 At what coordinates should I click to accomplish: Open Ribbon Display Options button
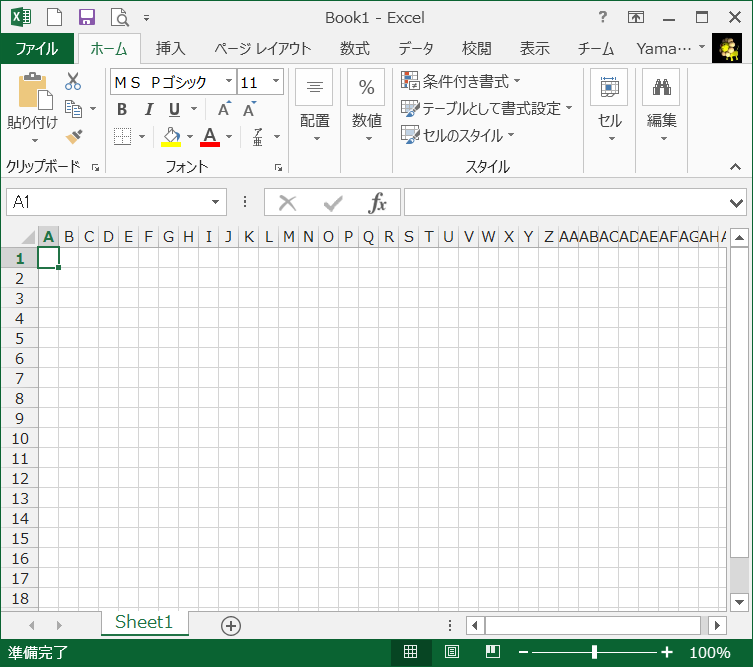(x=636, y=18)
